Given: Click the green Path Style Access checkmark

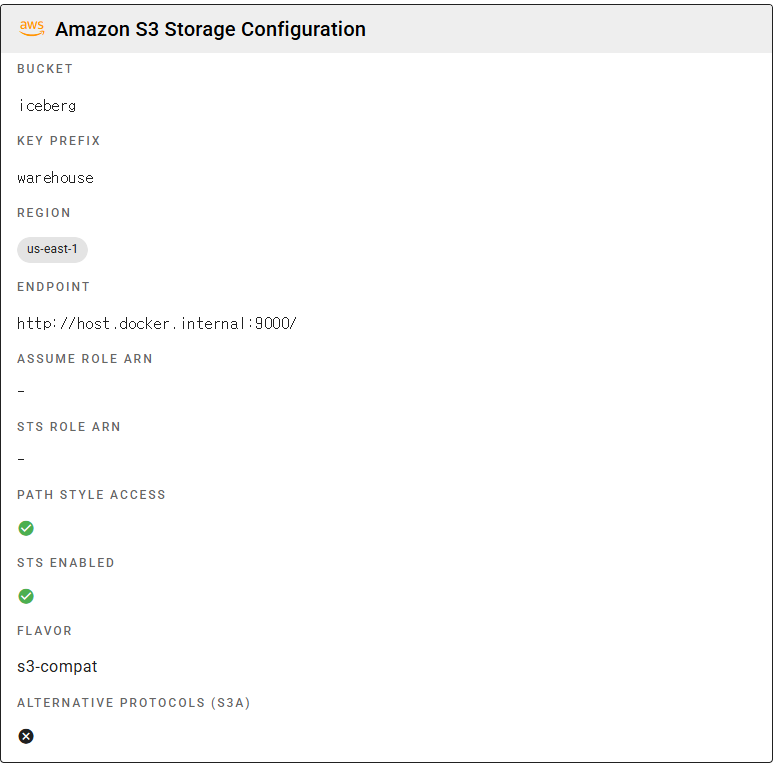Looking at the screenshot, I should click(26, 528).
